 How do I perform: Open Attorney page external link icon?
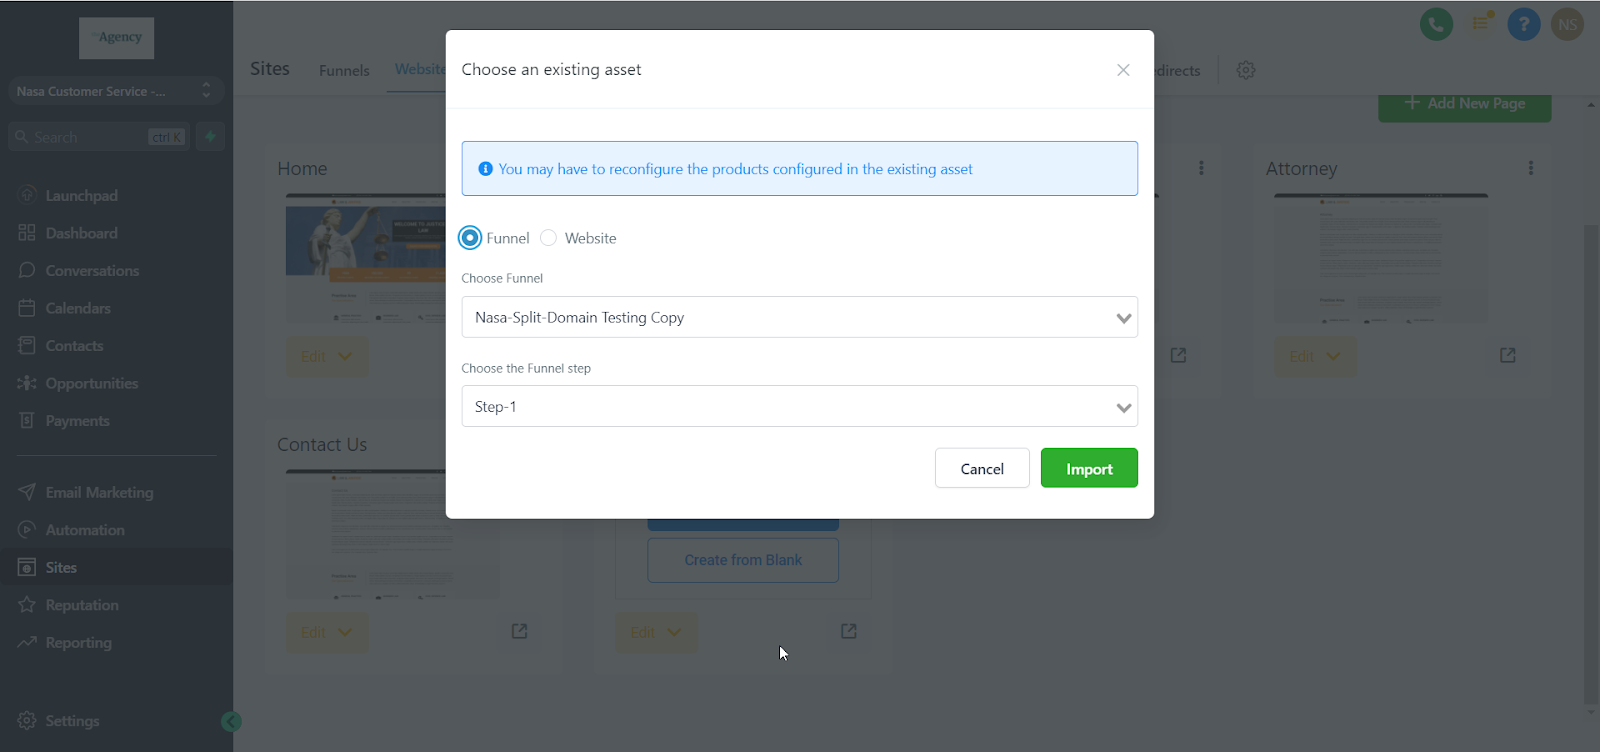(x=1507, y=355)
